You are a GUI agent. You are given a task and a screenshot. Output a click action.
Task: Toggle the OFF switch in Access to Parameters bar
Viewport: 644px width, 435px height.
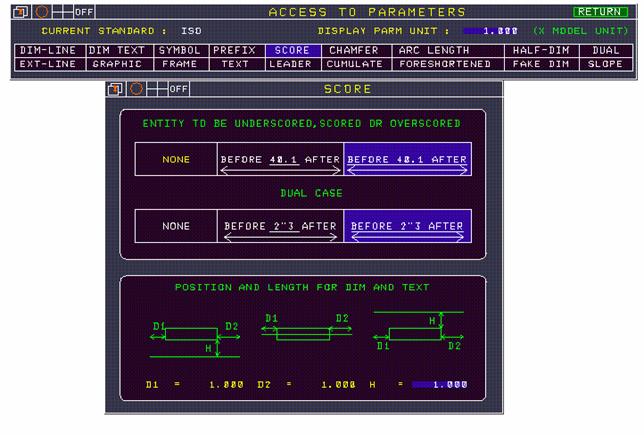[84, 12]
